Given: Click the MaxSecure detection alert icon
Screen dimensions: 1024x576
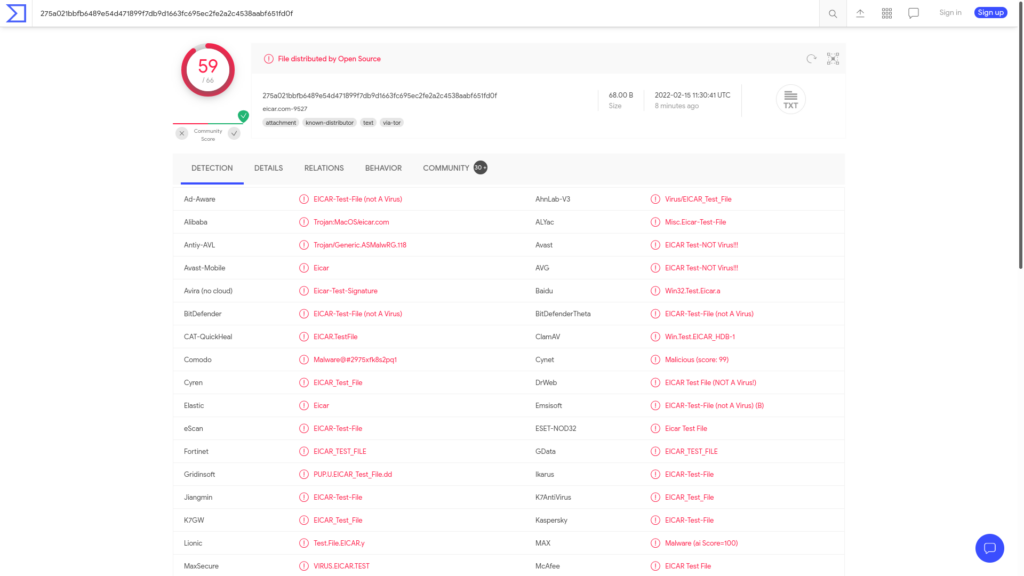Looking at the screenshot, I should [x=304, y=566].
